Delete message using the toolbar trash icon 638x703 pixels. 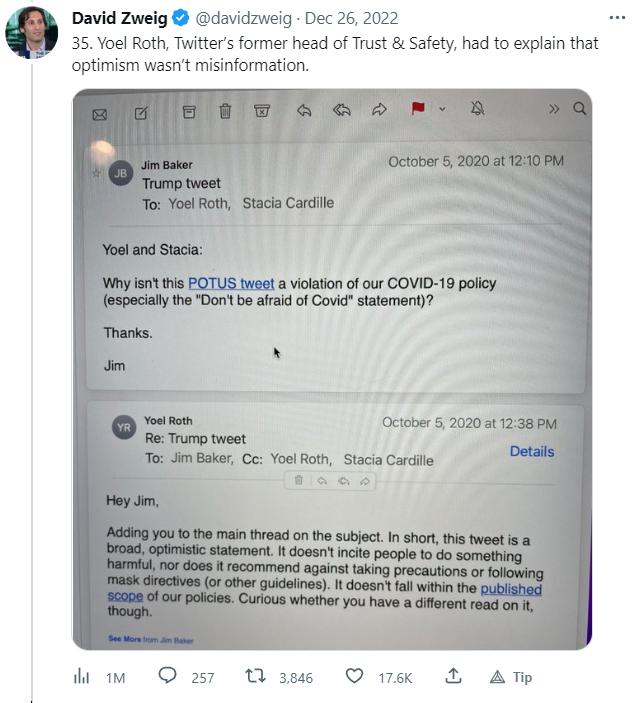pyautogui.click(x=226, y=111)
